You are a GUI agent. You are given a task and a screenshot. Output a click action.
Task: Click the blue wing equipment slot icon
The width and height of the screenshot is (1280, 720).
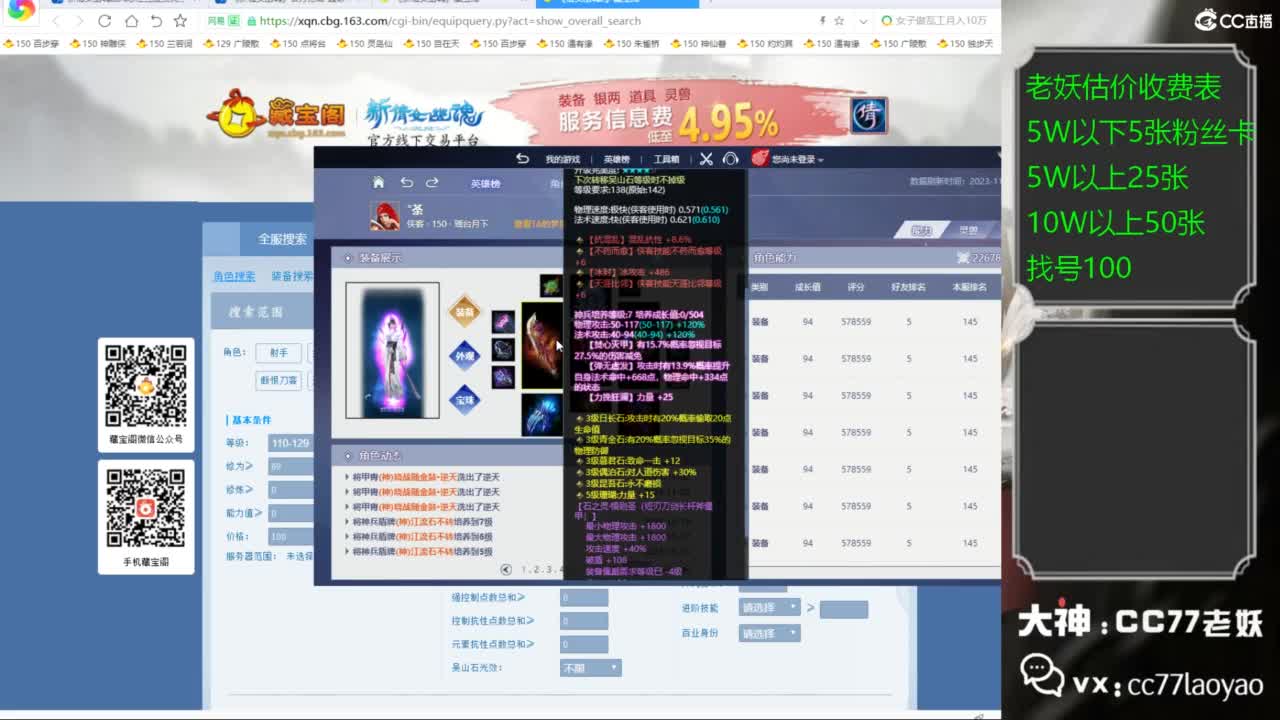541,414
